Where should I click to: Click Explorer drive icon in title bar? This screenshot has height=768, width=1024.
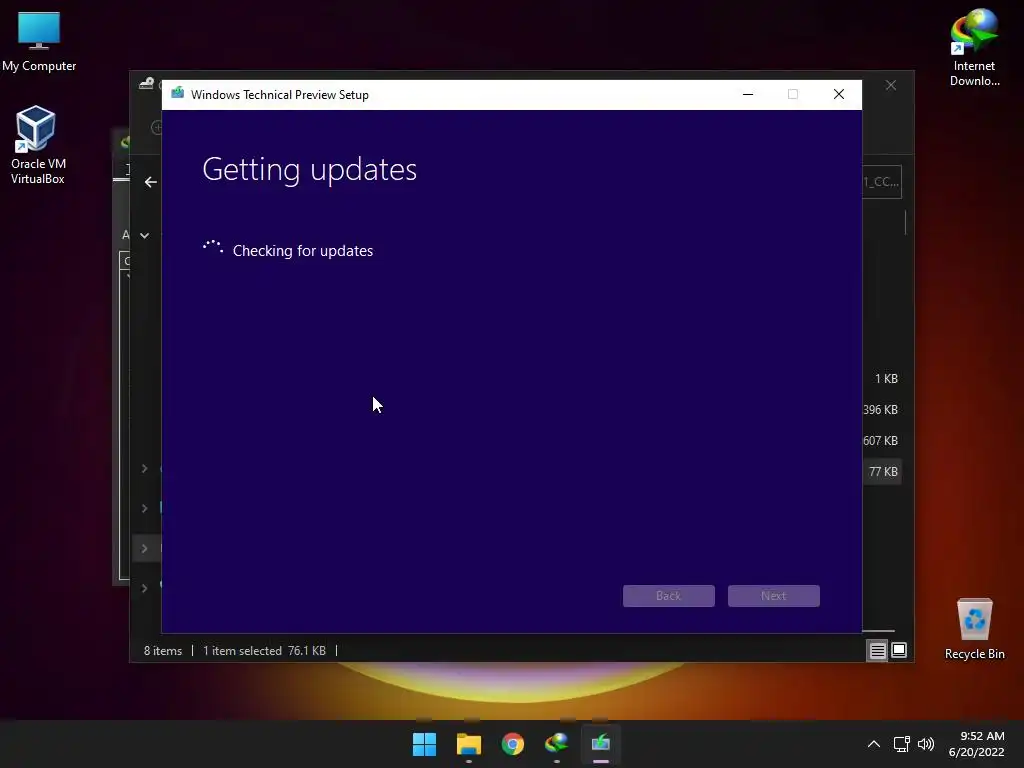click(x=146, y=84)
